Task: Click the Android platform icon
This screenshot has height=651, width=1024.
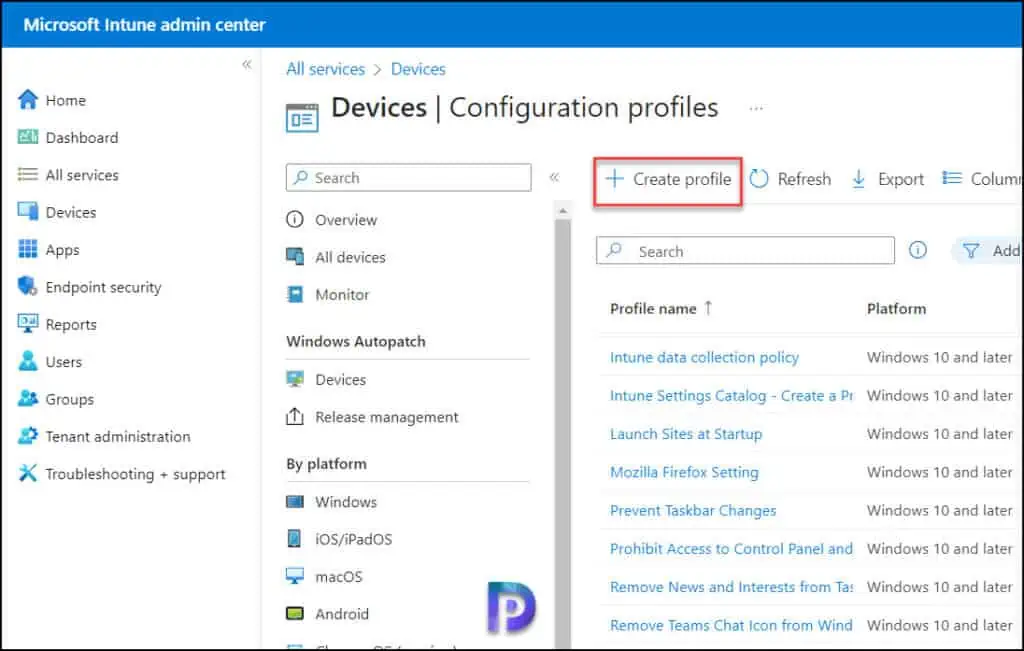Action: (295, 614)
